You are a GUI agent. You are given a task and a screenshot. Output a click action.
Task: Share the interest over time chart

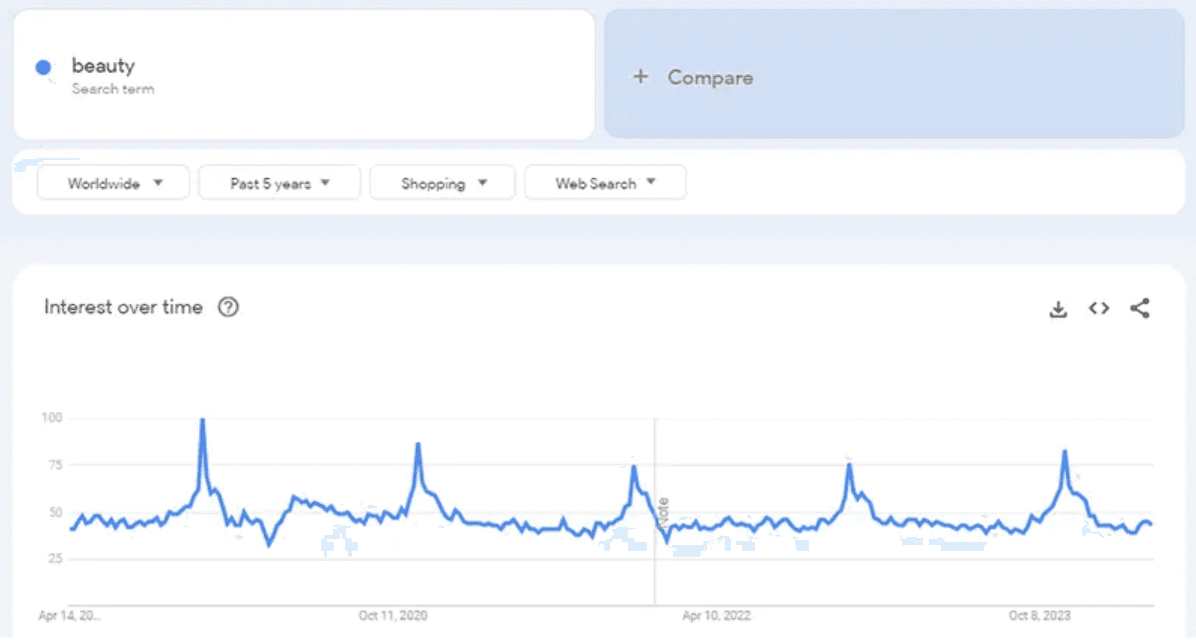point(1140,308)
